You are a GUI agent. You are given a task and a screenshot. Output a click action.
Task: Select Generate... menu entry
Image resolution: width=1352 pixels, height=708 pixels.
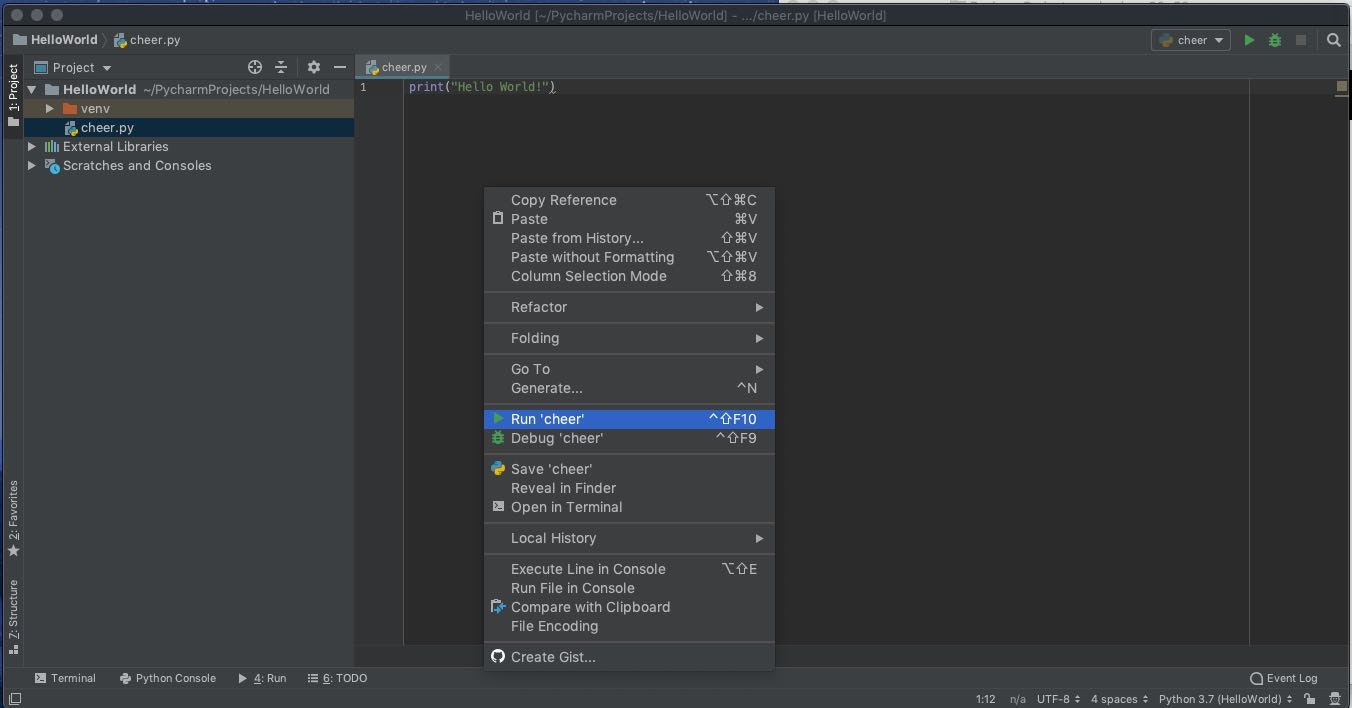click(x=629, y=388)
